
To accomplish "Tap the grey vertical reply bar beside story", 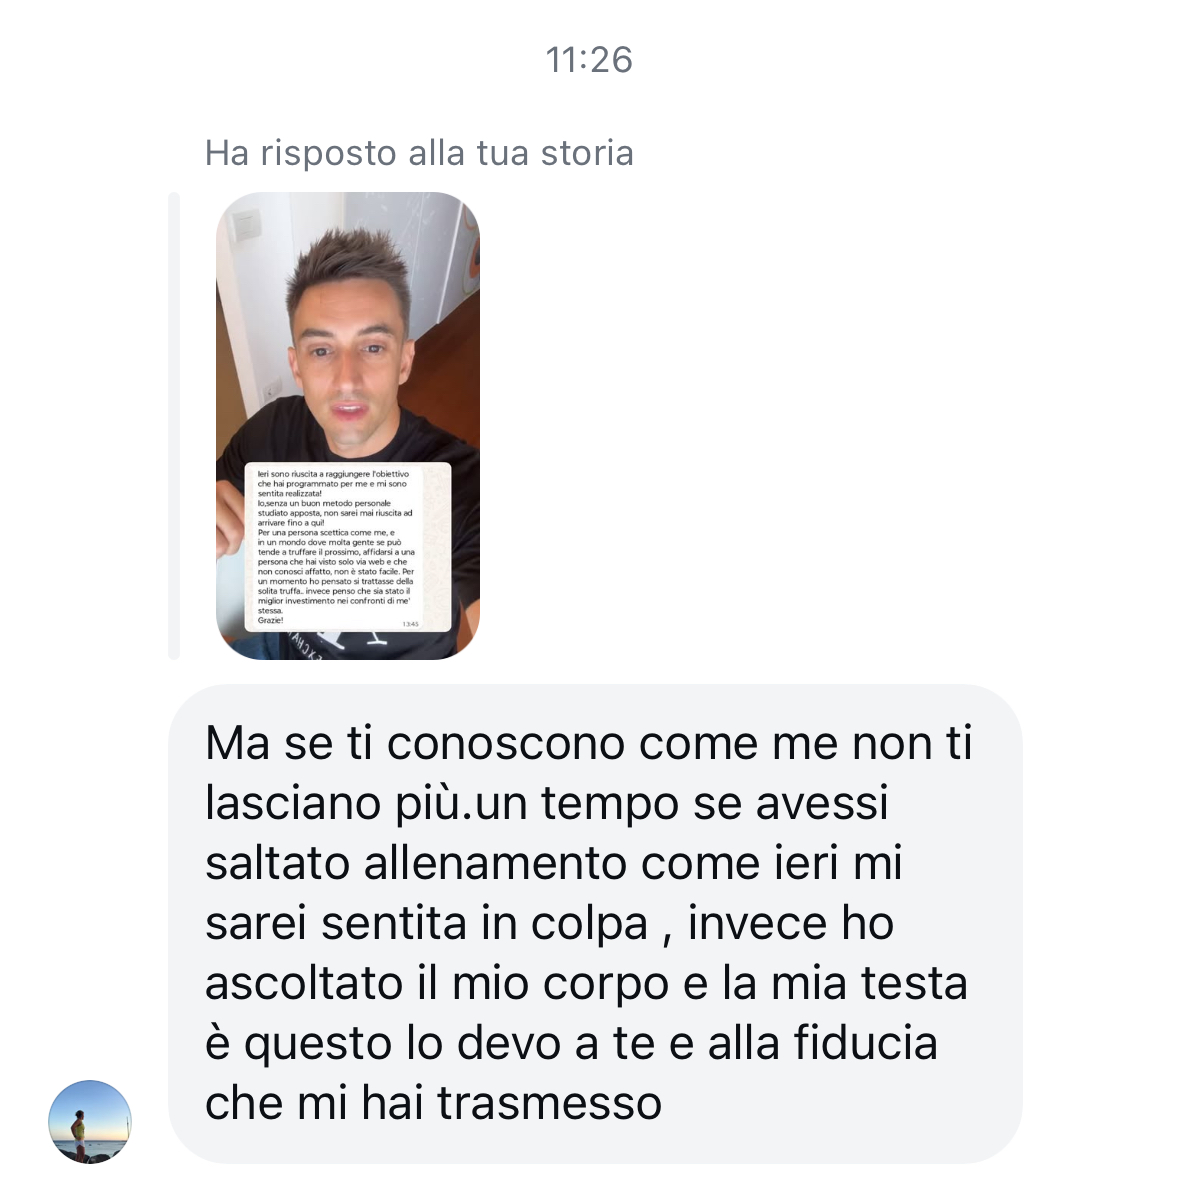I will coord(174,426).
